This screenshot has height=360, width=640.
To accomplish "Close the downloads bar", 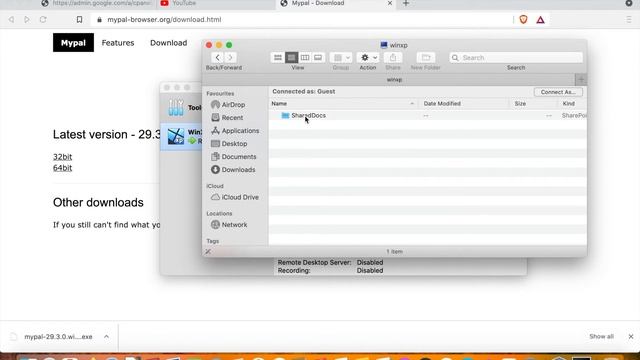I will tap(631, 337).
